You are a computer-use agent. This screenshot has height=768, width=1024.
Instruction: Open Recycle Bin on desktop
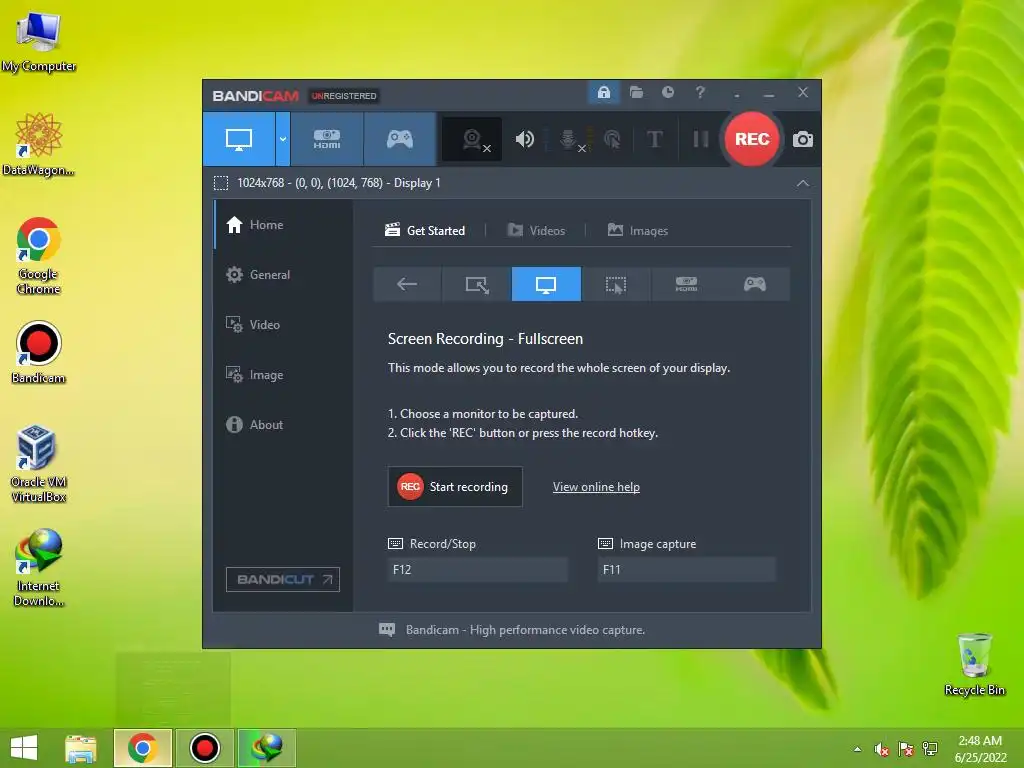974,665
